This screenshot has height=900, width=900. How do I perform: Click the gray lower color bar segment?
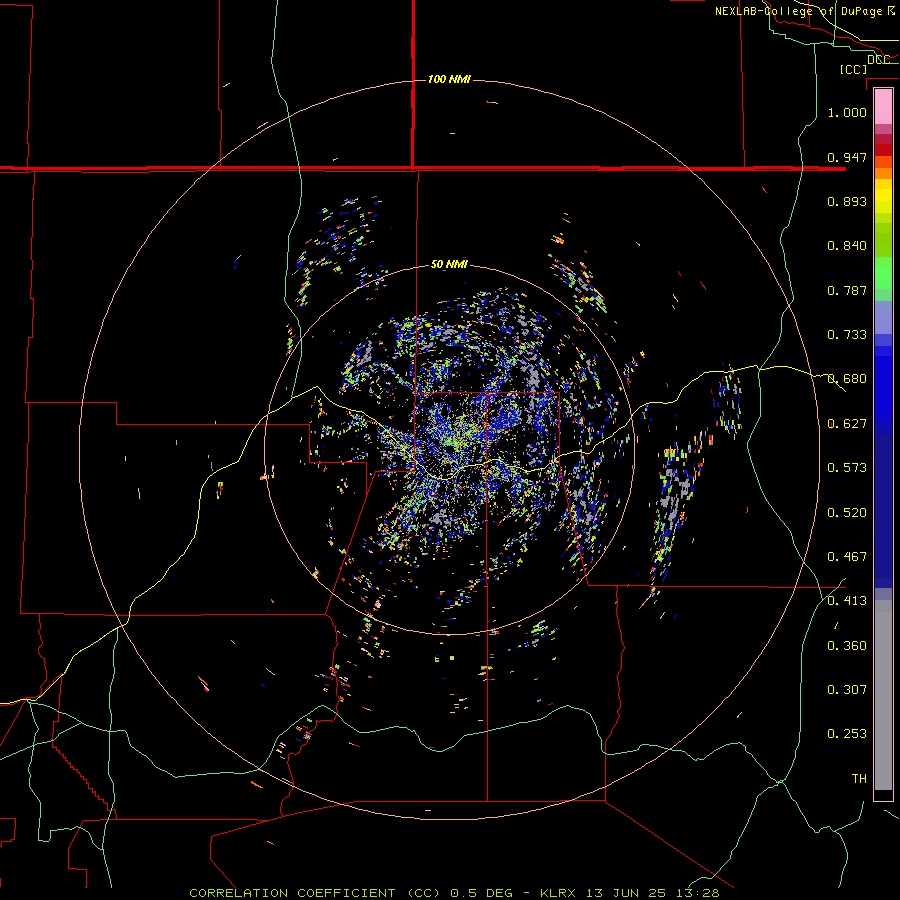[883, 695]
